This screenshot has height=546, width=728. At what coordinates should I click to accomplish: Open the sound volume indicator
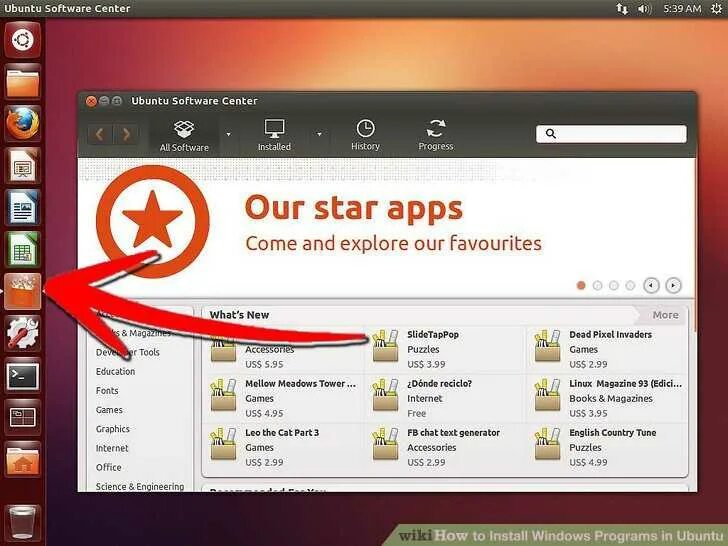(644, 8)
